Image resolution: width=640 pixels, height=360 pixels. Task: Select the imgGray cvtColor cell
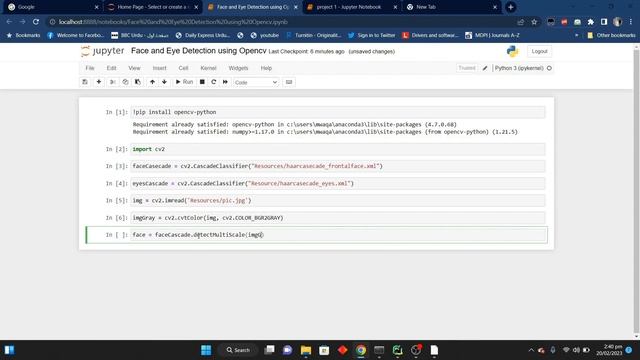click(338, 218)
